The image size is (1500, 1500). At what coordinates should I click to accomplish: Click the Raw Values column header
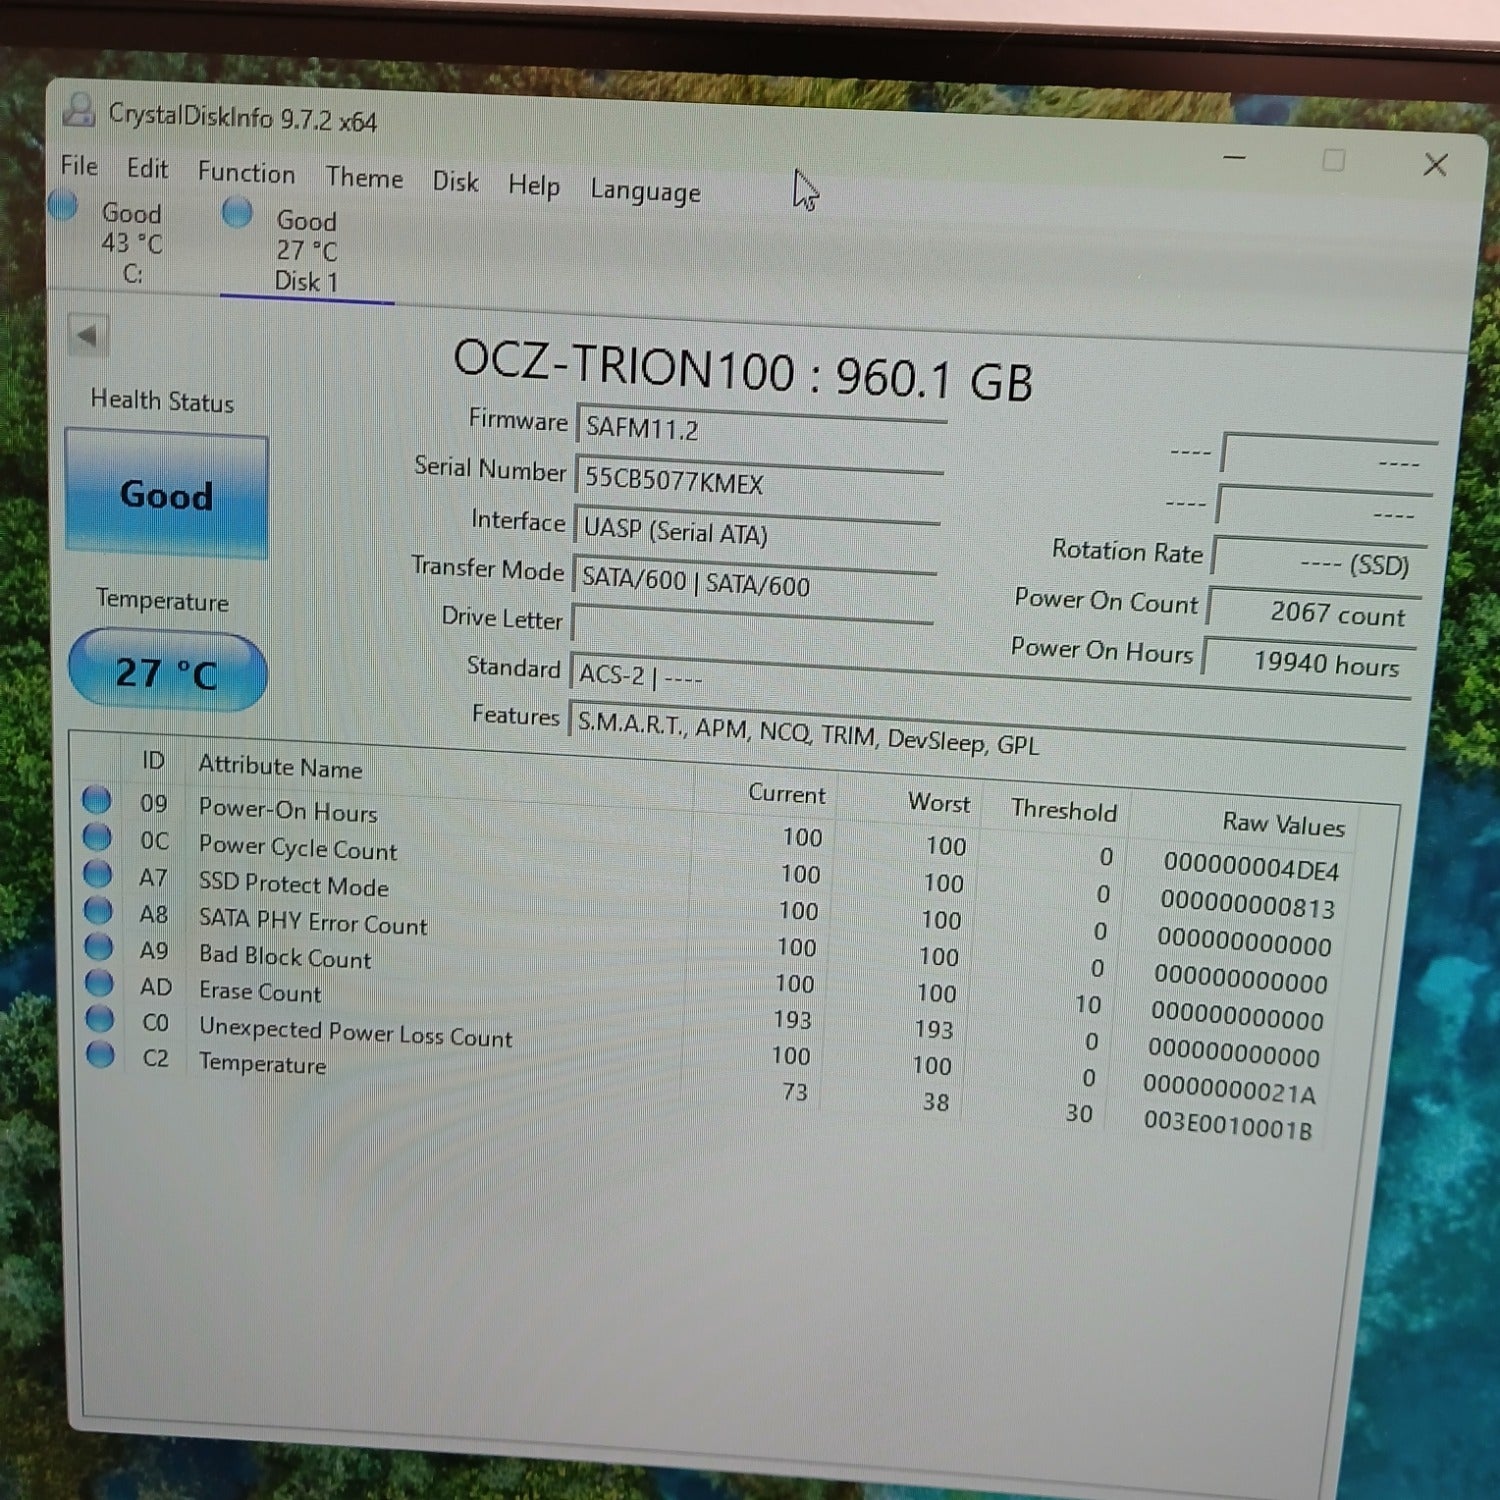1283,825
